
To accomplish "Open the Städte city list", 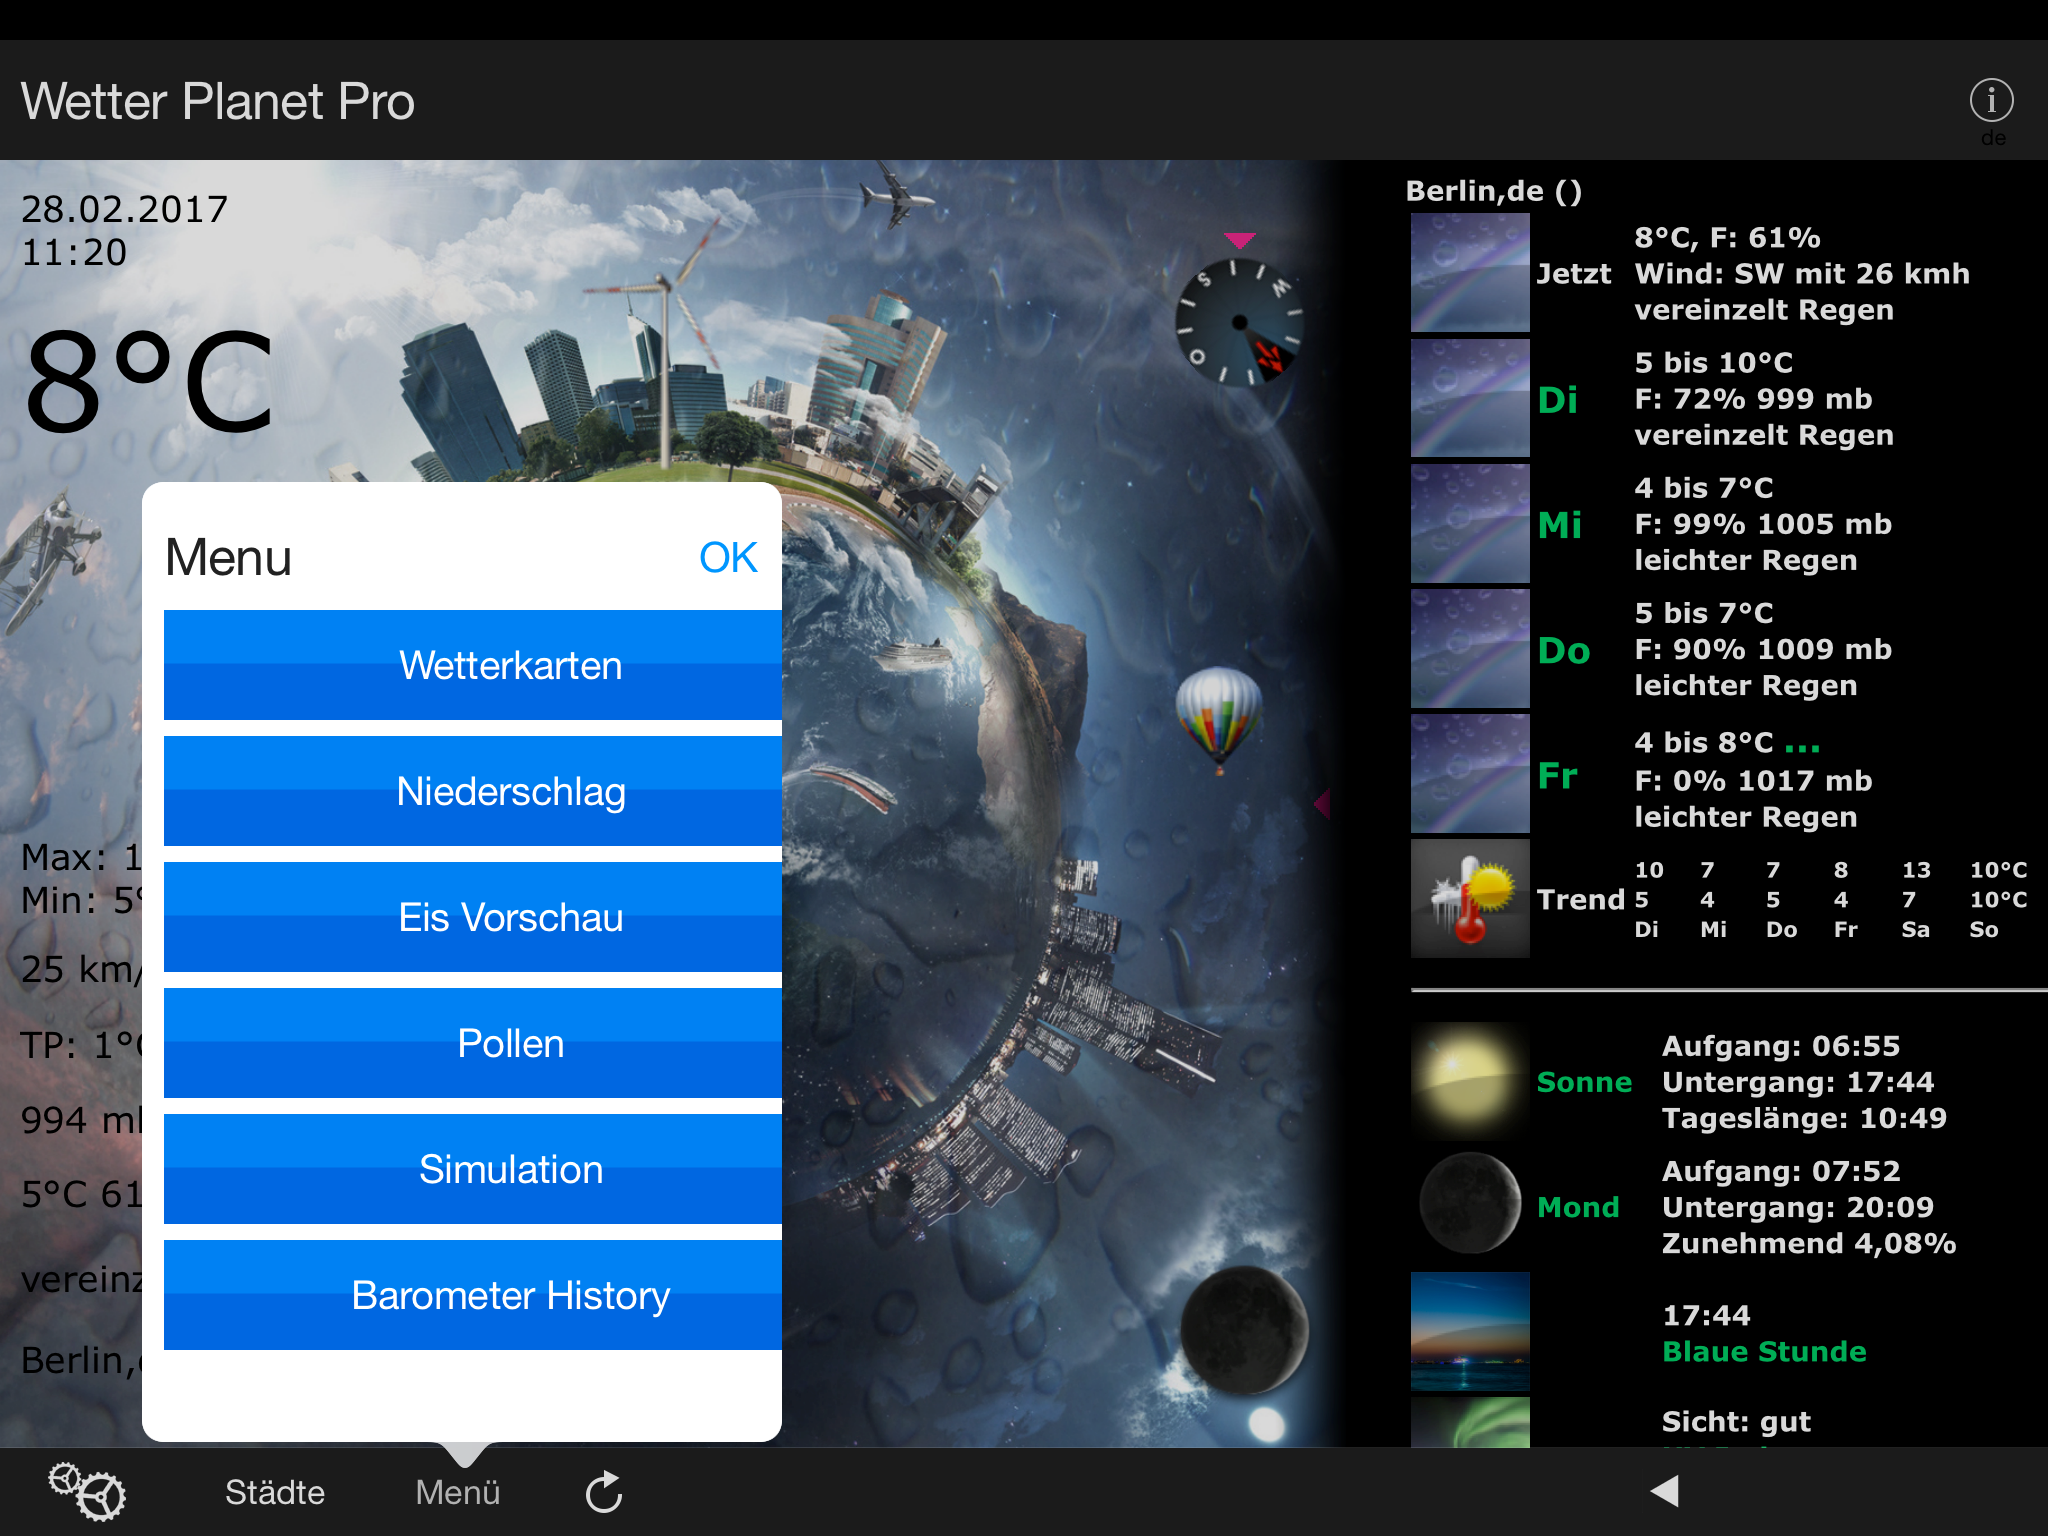I will click(275, 1492).
